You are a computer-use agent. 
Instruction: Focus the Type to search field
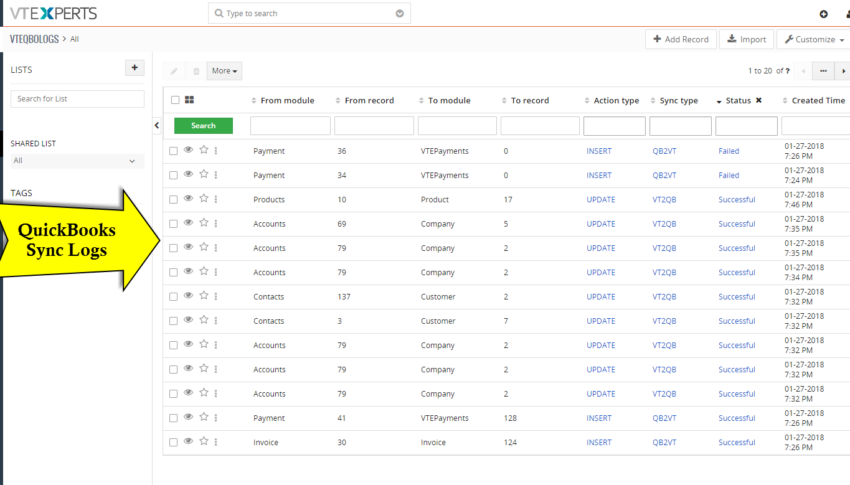[x=309, y=14]
